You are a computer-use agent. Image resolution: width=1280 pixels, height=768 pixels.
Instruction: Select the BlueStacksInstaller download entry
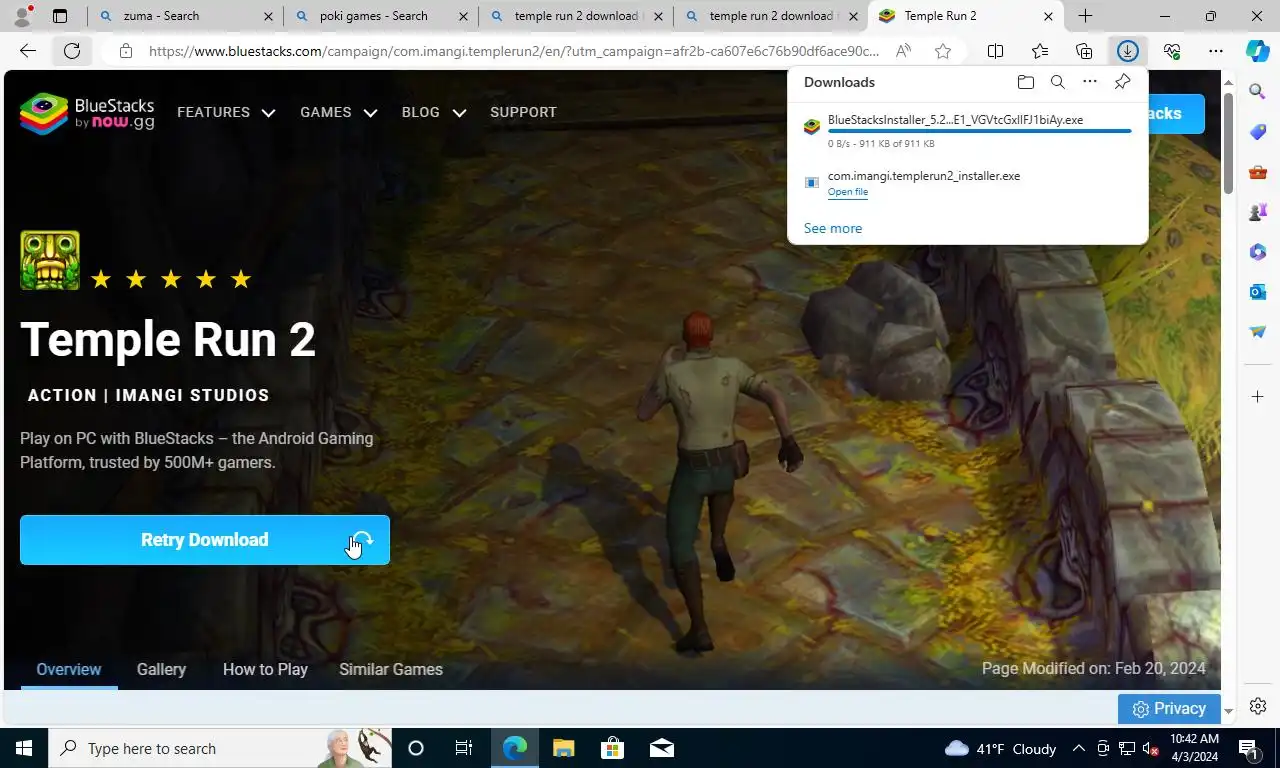tap(968, 131)
